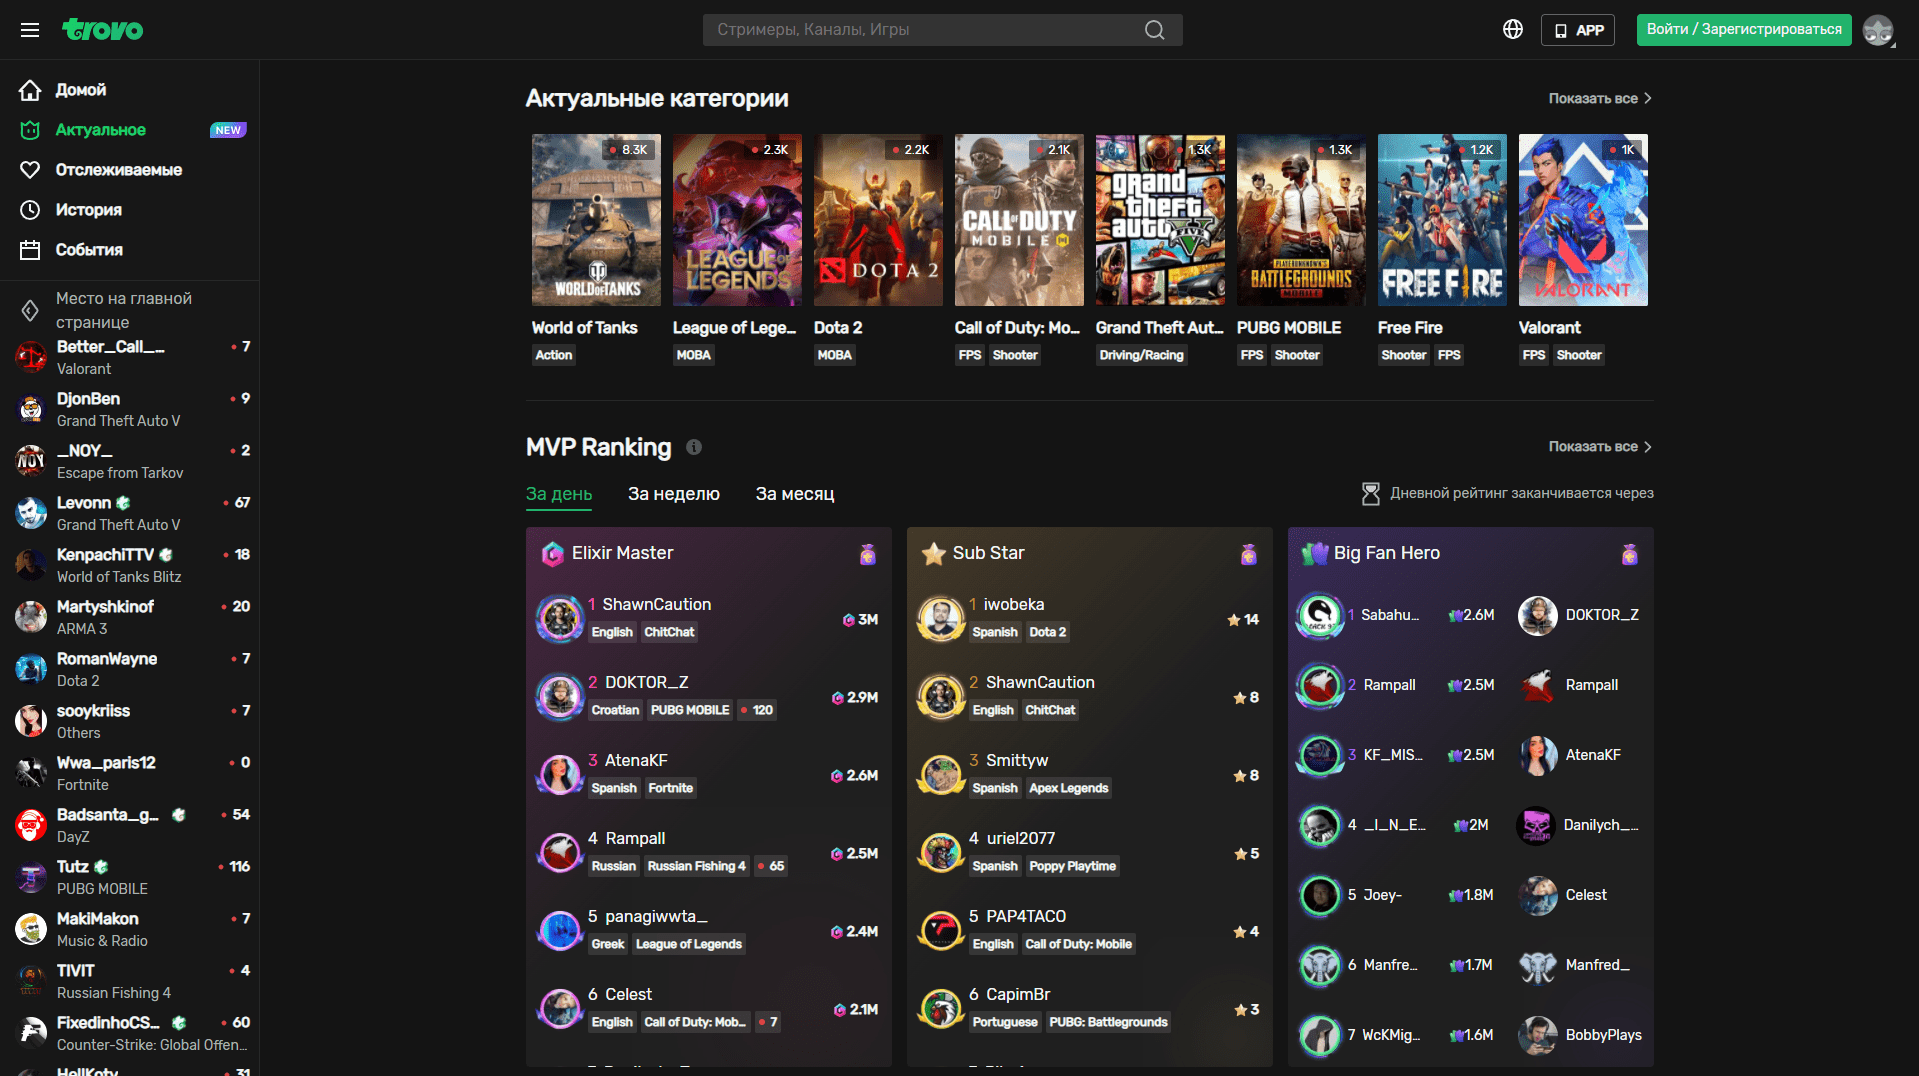
Task: Click the user avatar icon
Action: (x=1877, y=30)
